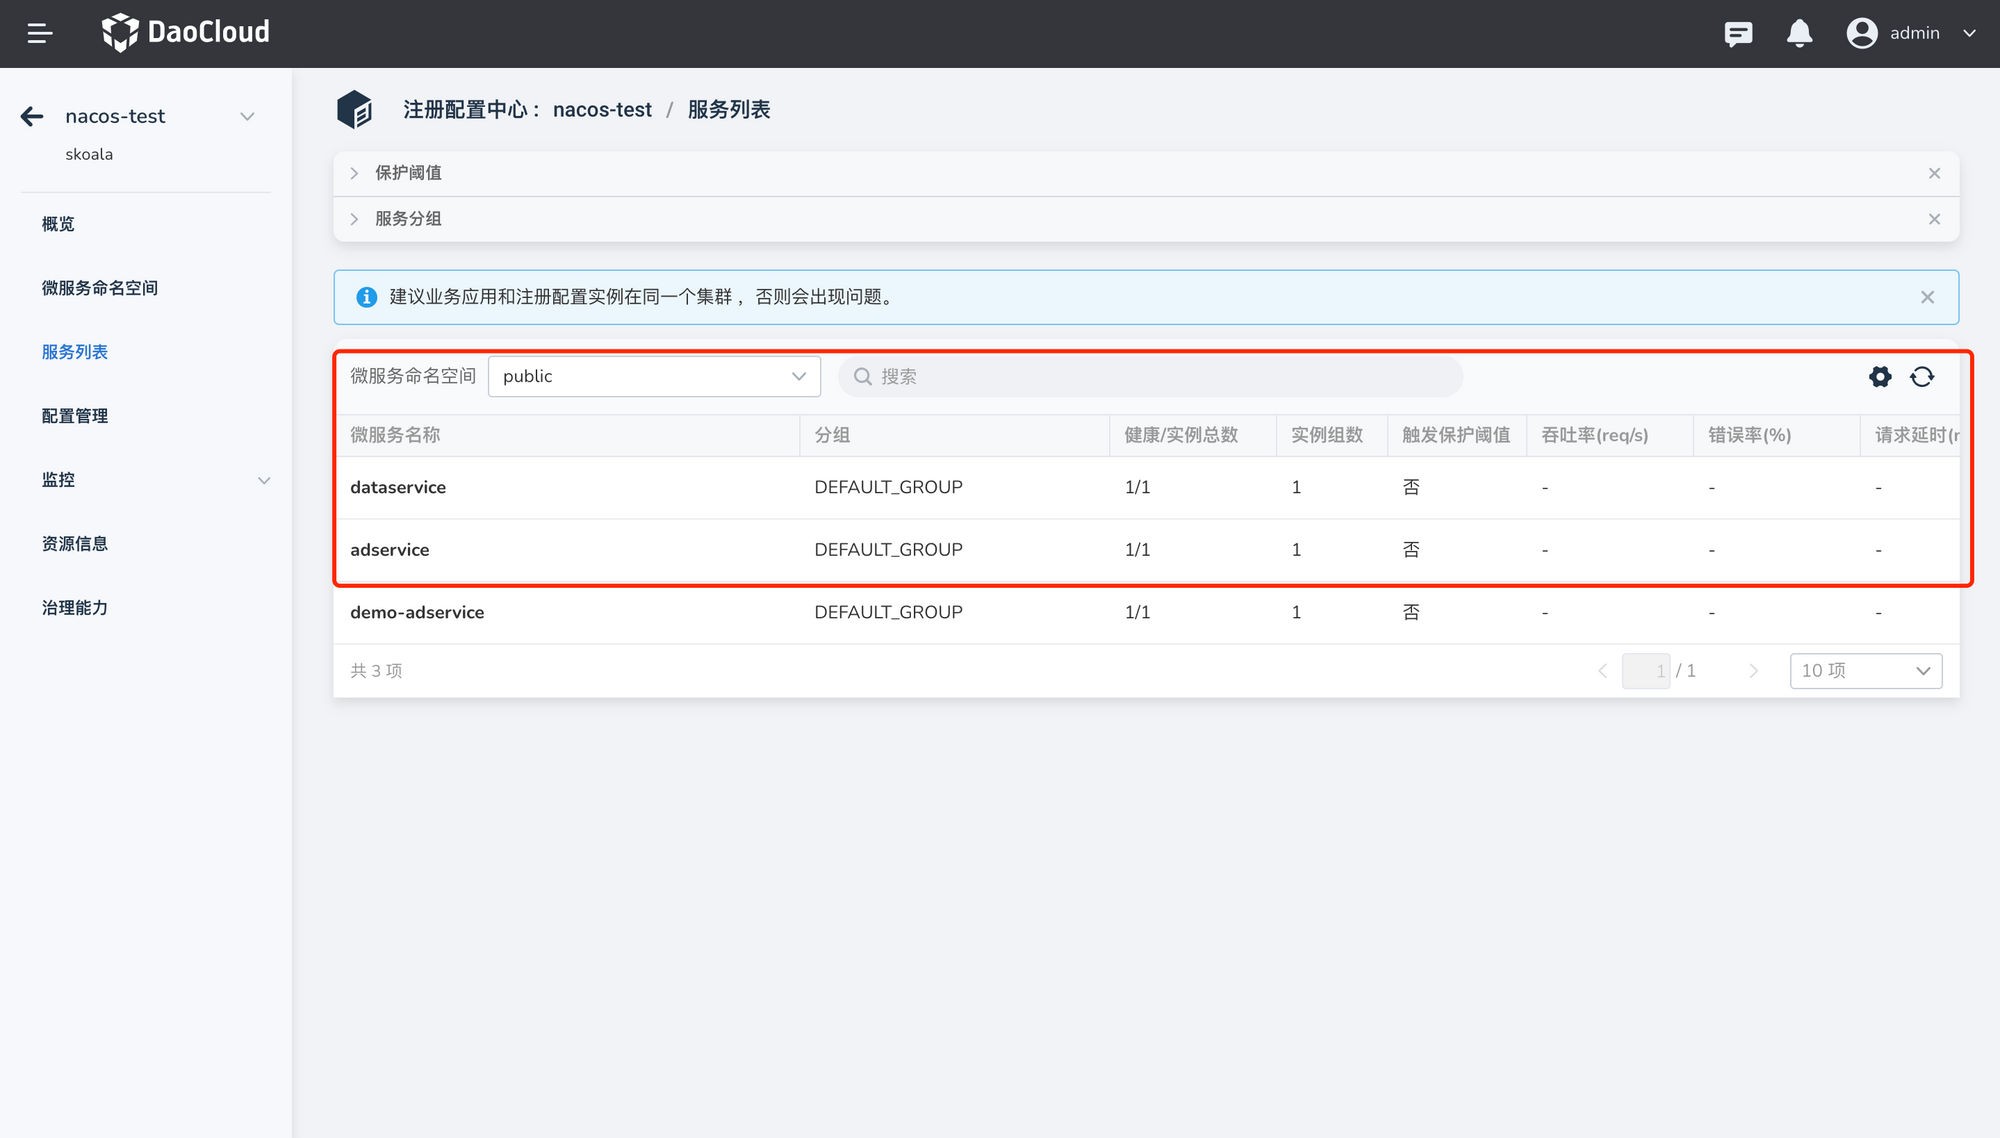
Task: Open 微服务命名空间 in sidebar
Action: (100, 288)
